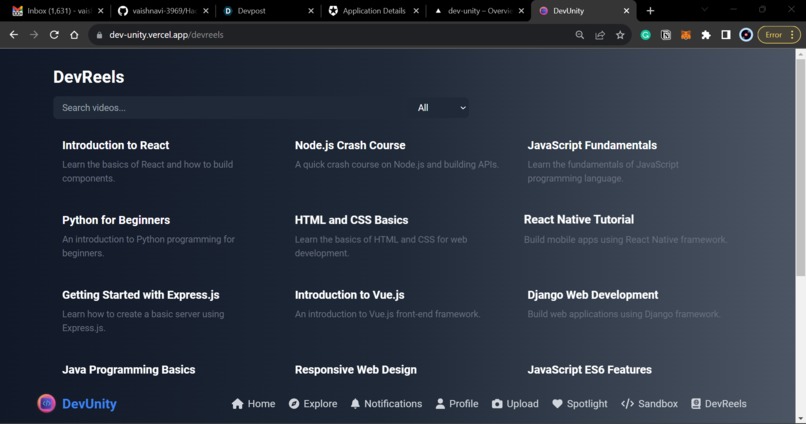Click the Search videos field
The width and height of the screenshot is (806, 424).
231,108
